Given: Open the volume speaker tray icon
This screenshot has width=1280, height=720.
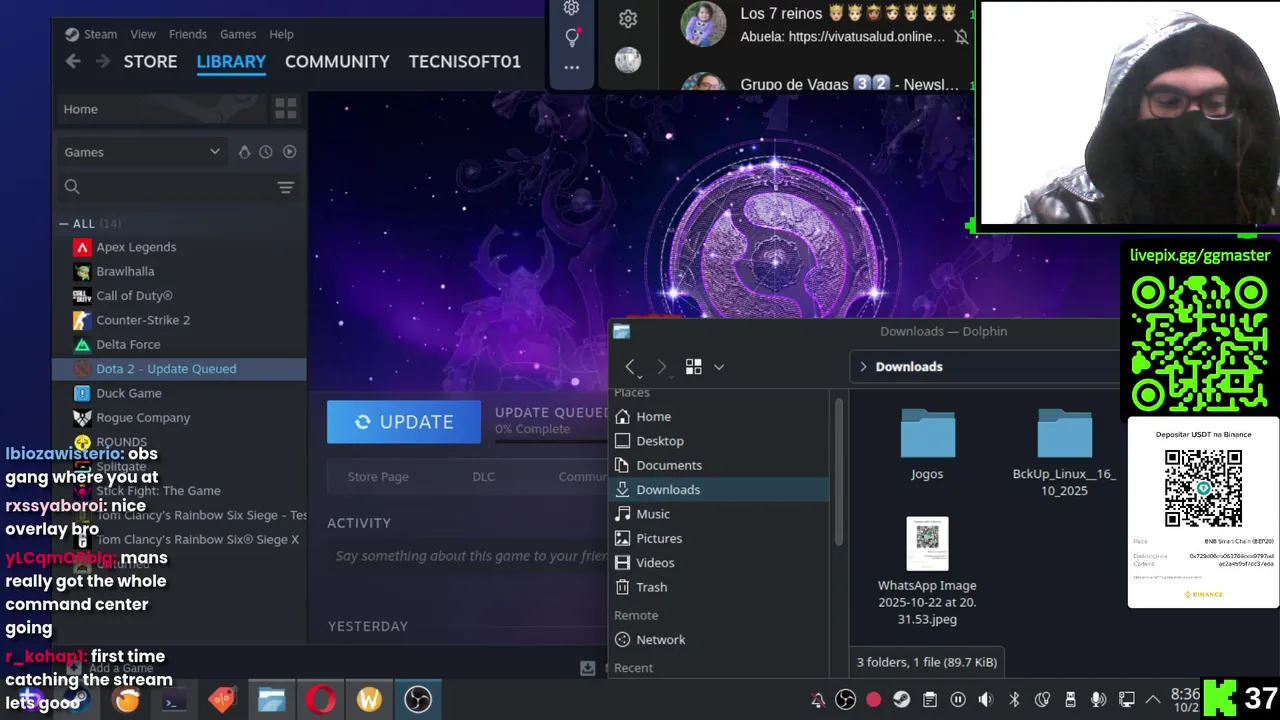Looking at the screenshot, I should coord(986,700).
